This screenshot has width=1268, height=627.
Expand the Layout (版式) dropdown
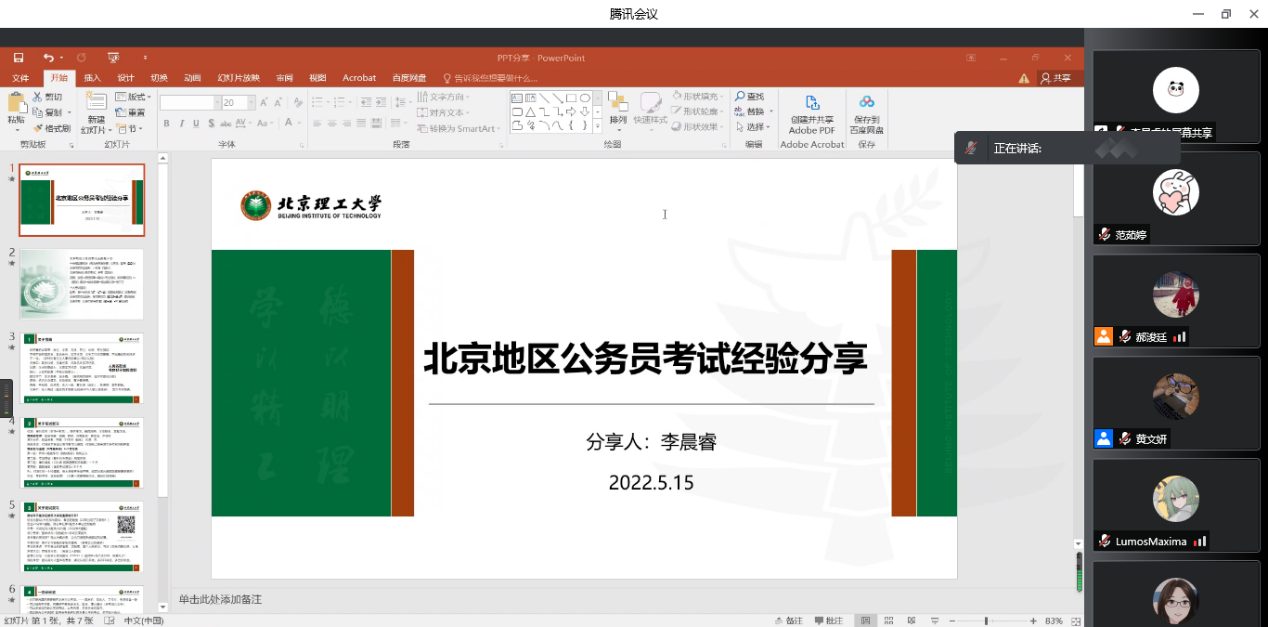[x=134, y=97]
